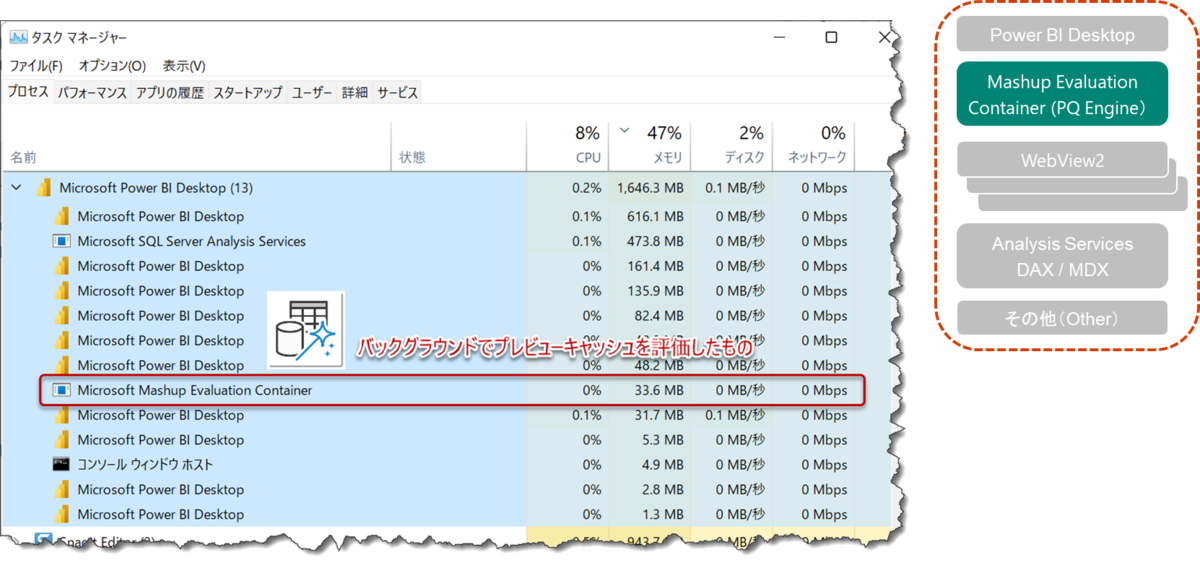
Task: Select the プロセス tab
Action: pos(28,92)
